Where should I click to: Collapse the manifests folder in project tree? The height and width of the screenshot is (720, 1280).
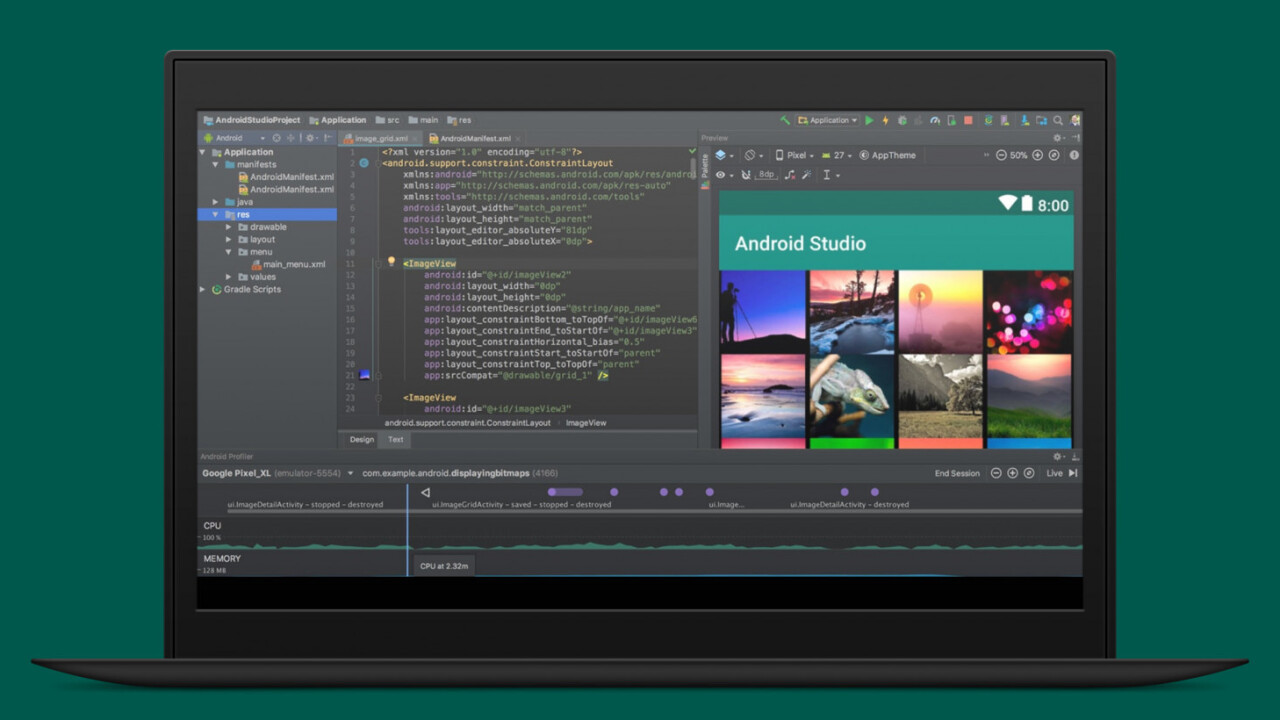point(216,165)
